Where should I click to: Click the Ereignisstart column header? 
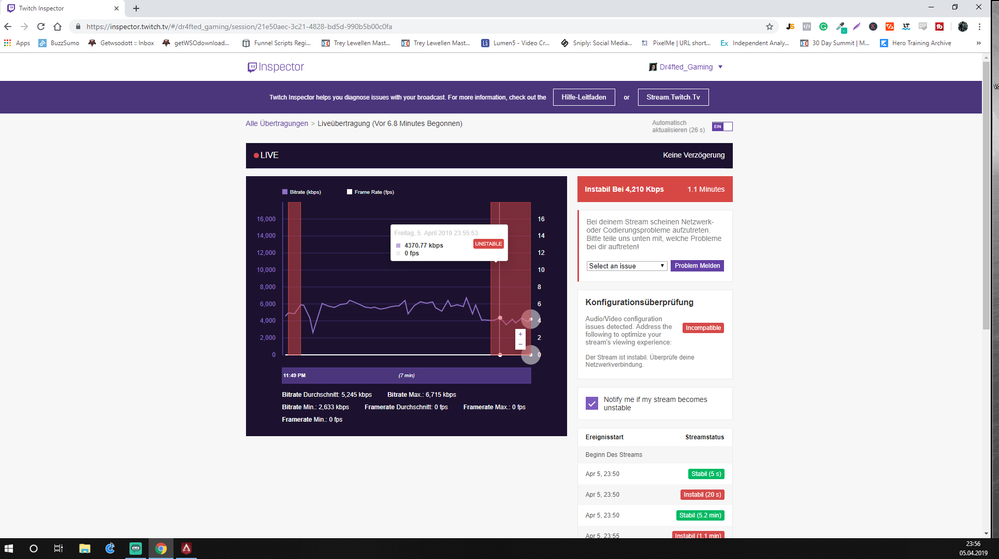pos(604,437)
